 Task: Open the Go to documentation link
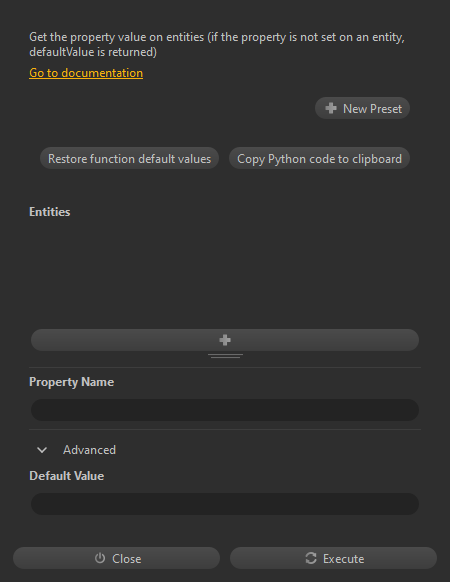[86, 73]
